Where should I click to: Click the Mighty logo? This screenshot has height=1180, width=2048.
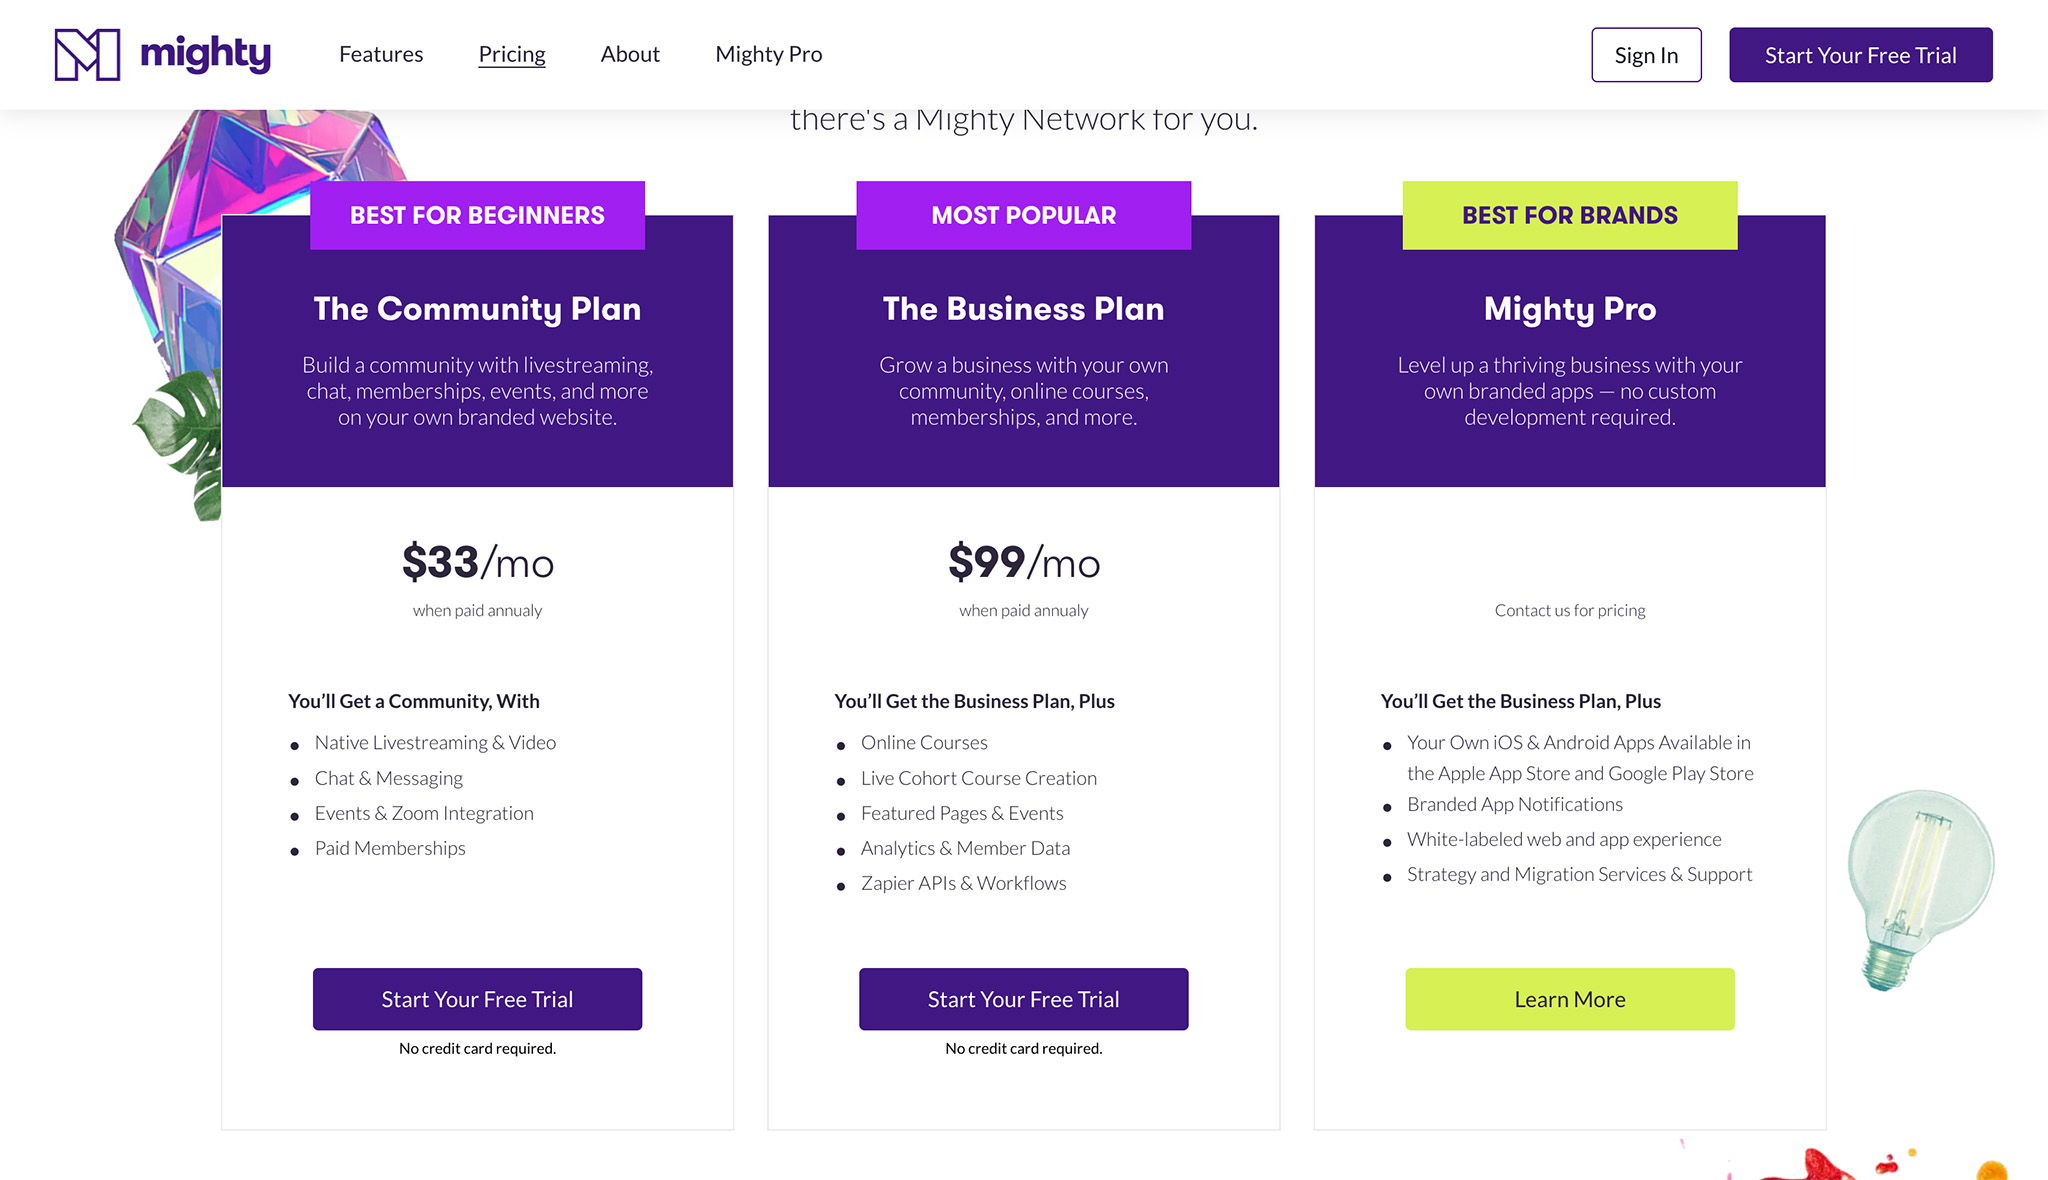click(163, 54)
